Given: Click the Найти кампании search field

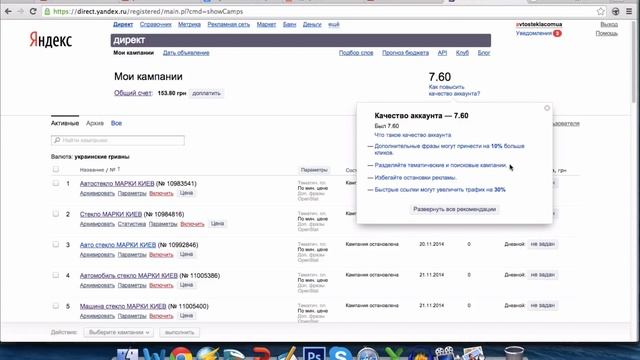Looking at the screenshot, I should click(118, 140).
